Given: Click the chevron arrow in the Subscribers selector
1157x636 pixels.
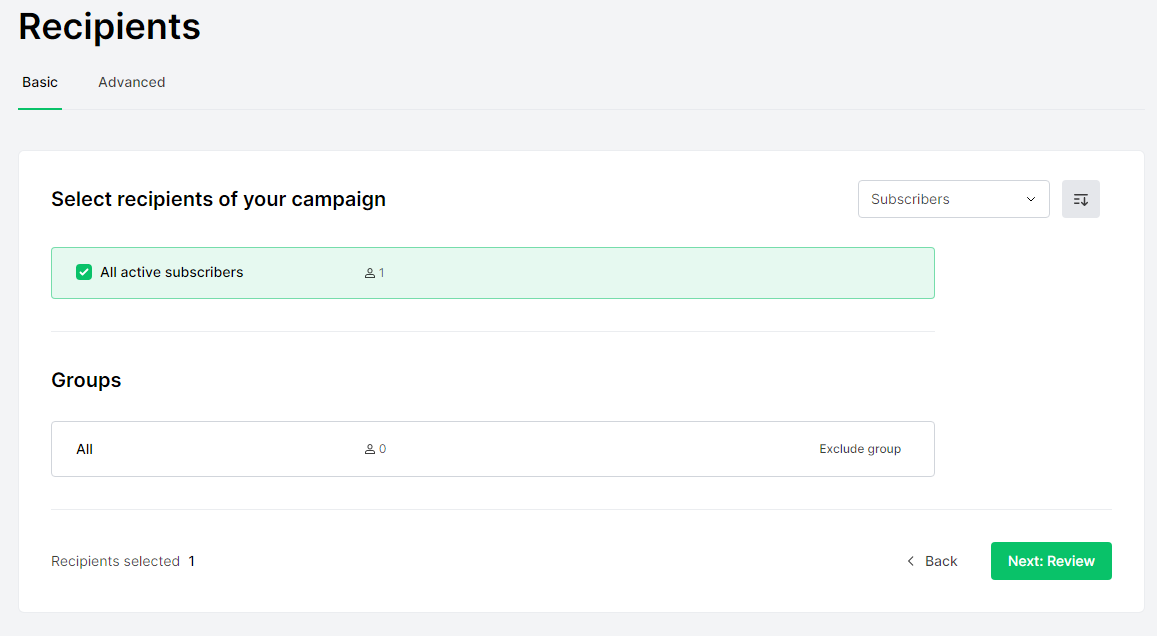Looking at the screenshot, I should tap(1031, 199).
